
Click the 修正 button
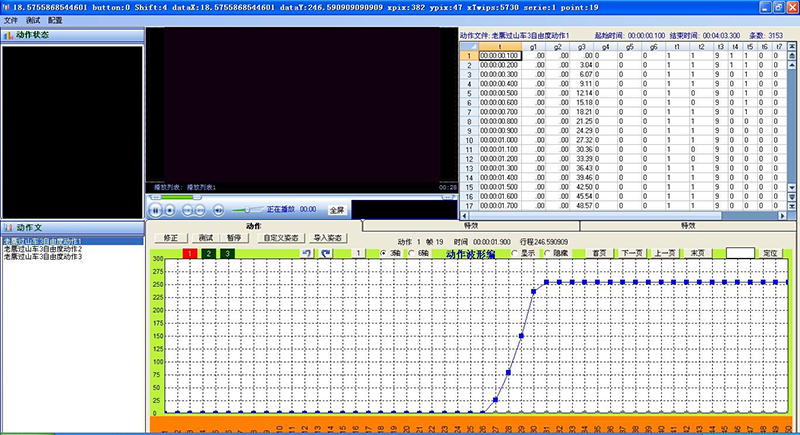[170, 238]
